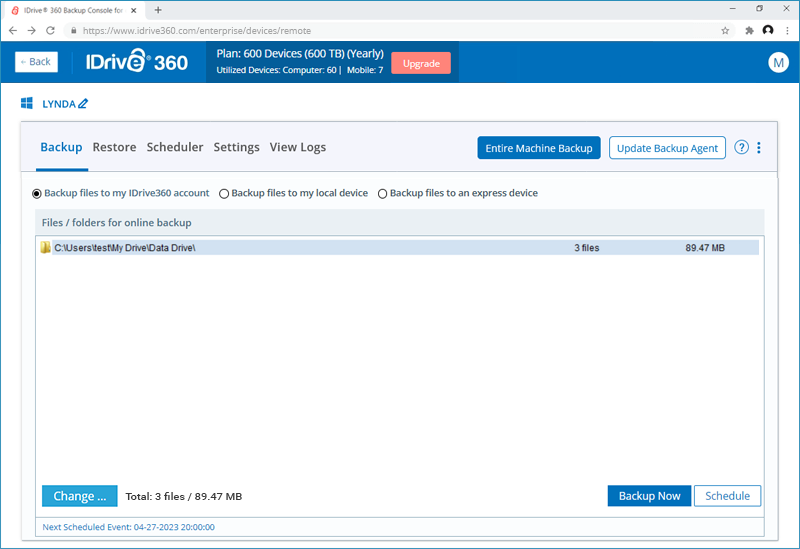Open the View Logs tab

298,147
